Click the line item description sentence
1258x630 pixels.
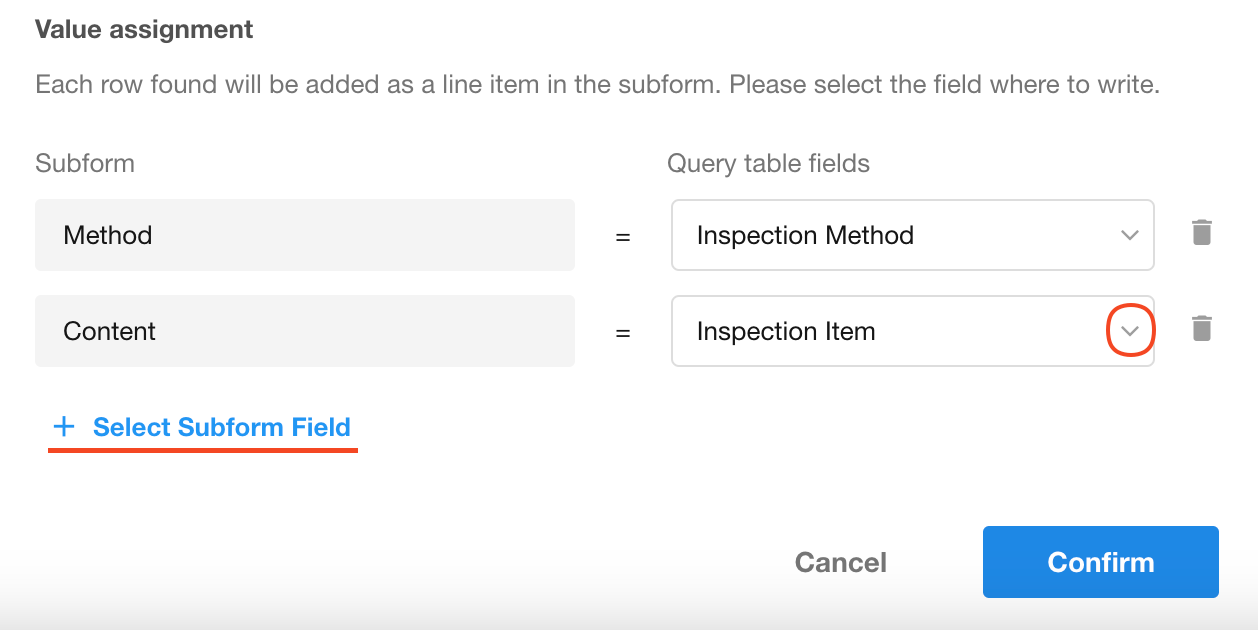click(597, 84)
